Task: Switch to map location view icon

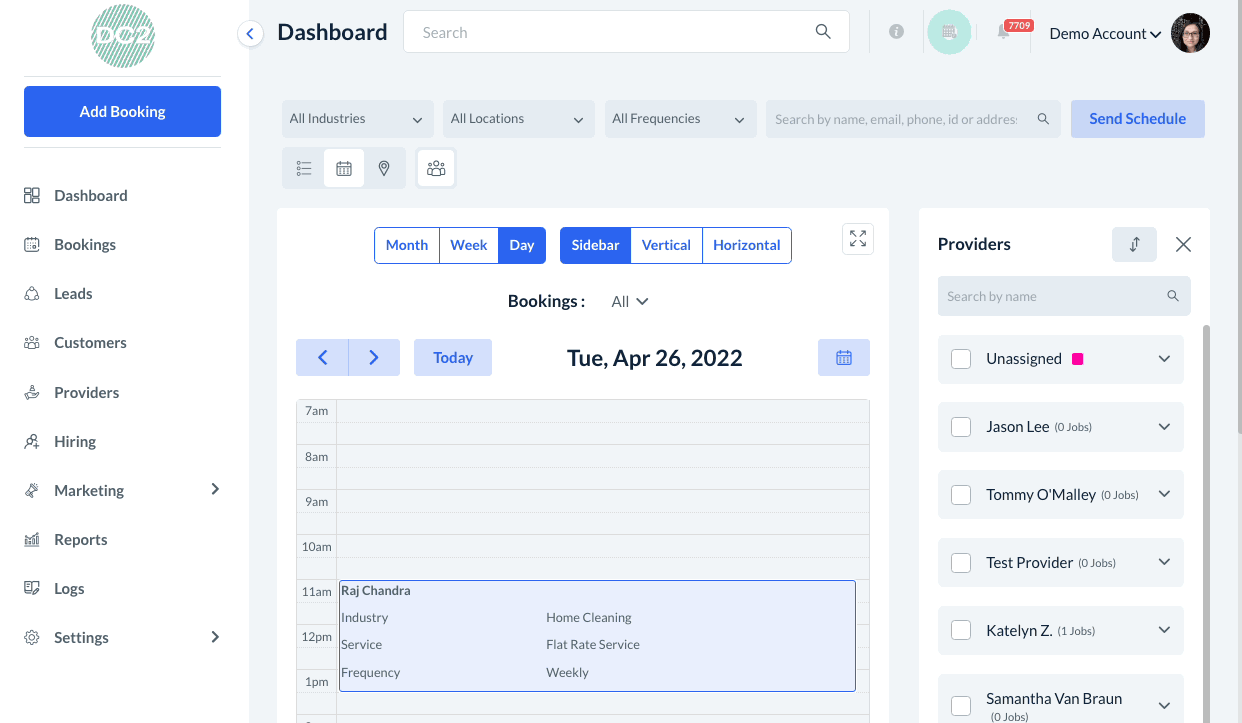Action: click(384, 169)
